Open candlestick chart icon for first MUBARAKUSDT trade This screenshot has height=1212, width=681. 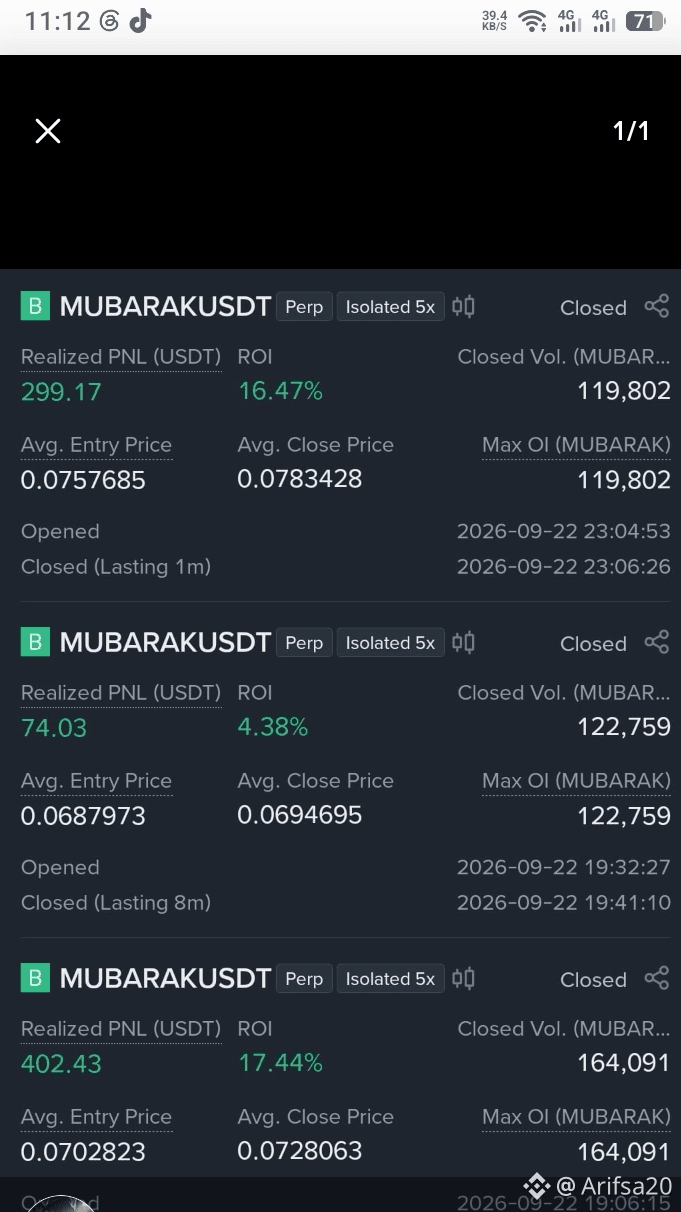point(463,306)
